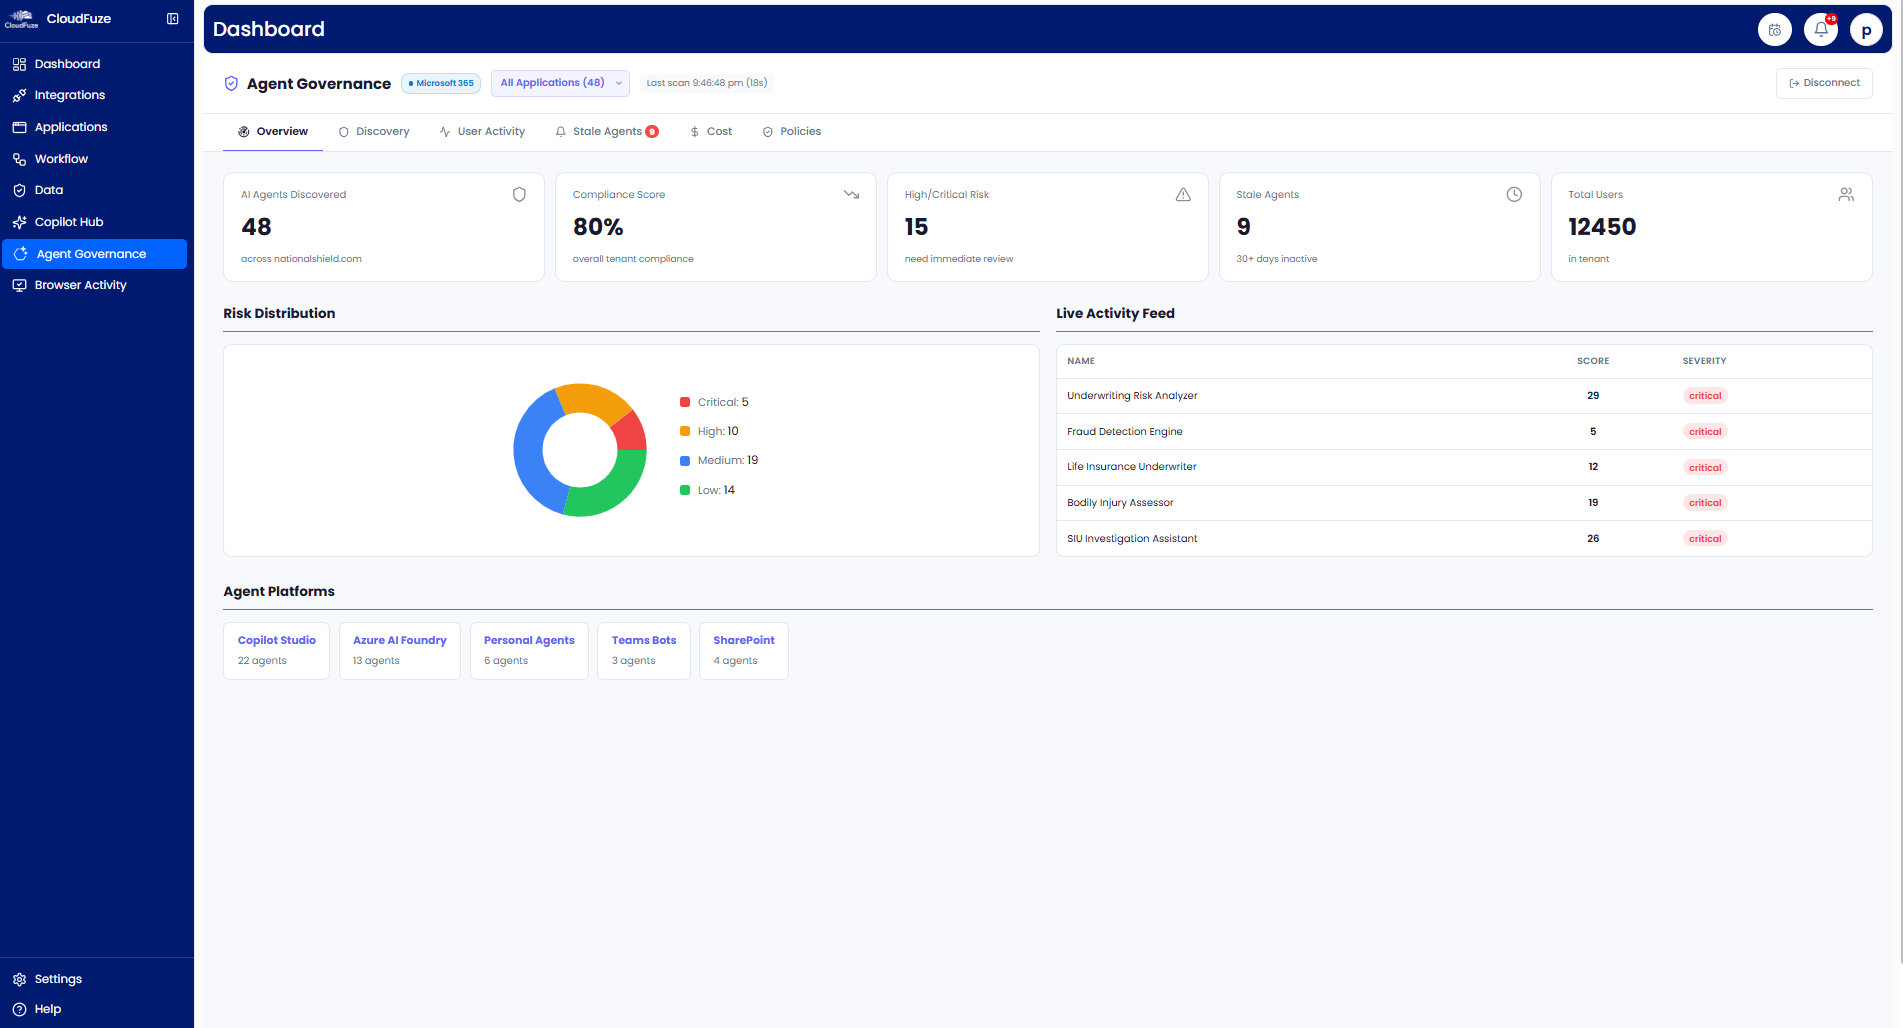Click critical badge for Underwriting Risk Analyzer
Screen dimensions: 1903x1028
tap(1705, 396)
